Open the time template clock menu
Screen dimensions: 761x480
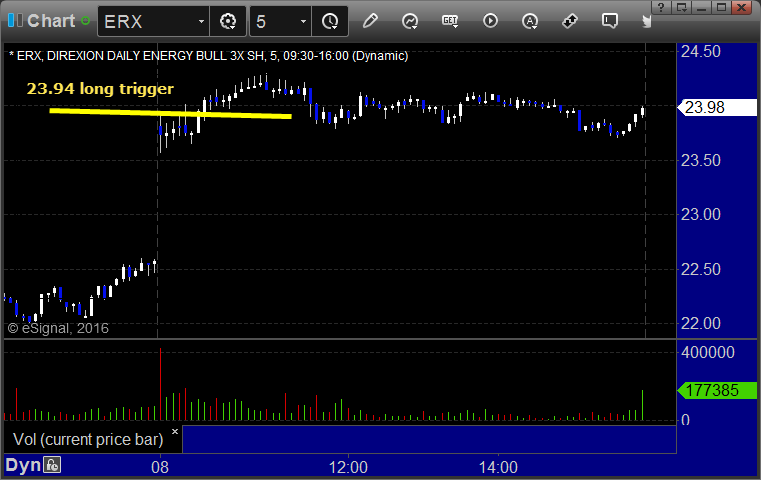[x=330, y=21]
